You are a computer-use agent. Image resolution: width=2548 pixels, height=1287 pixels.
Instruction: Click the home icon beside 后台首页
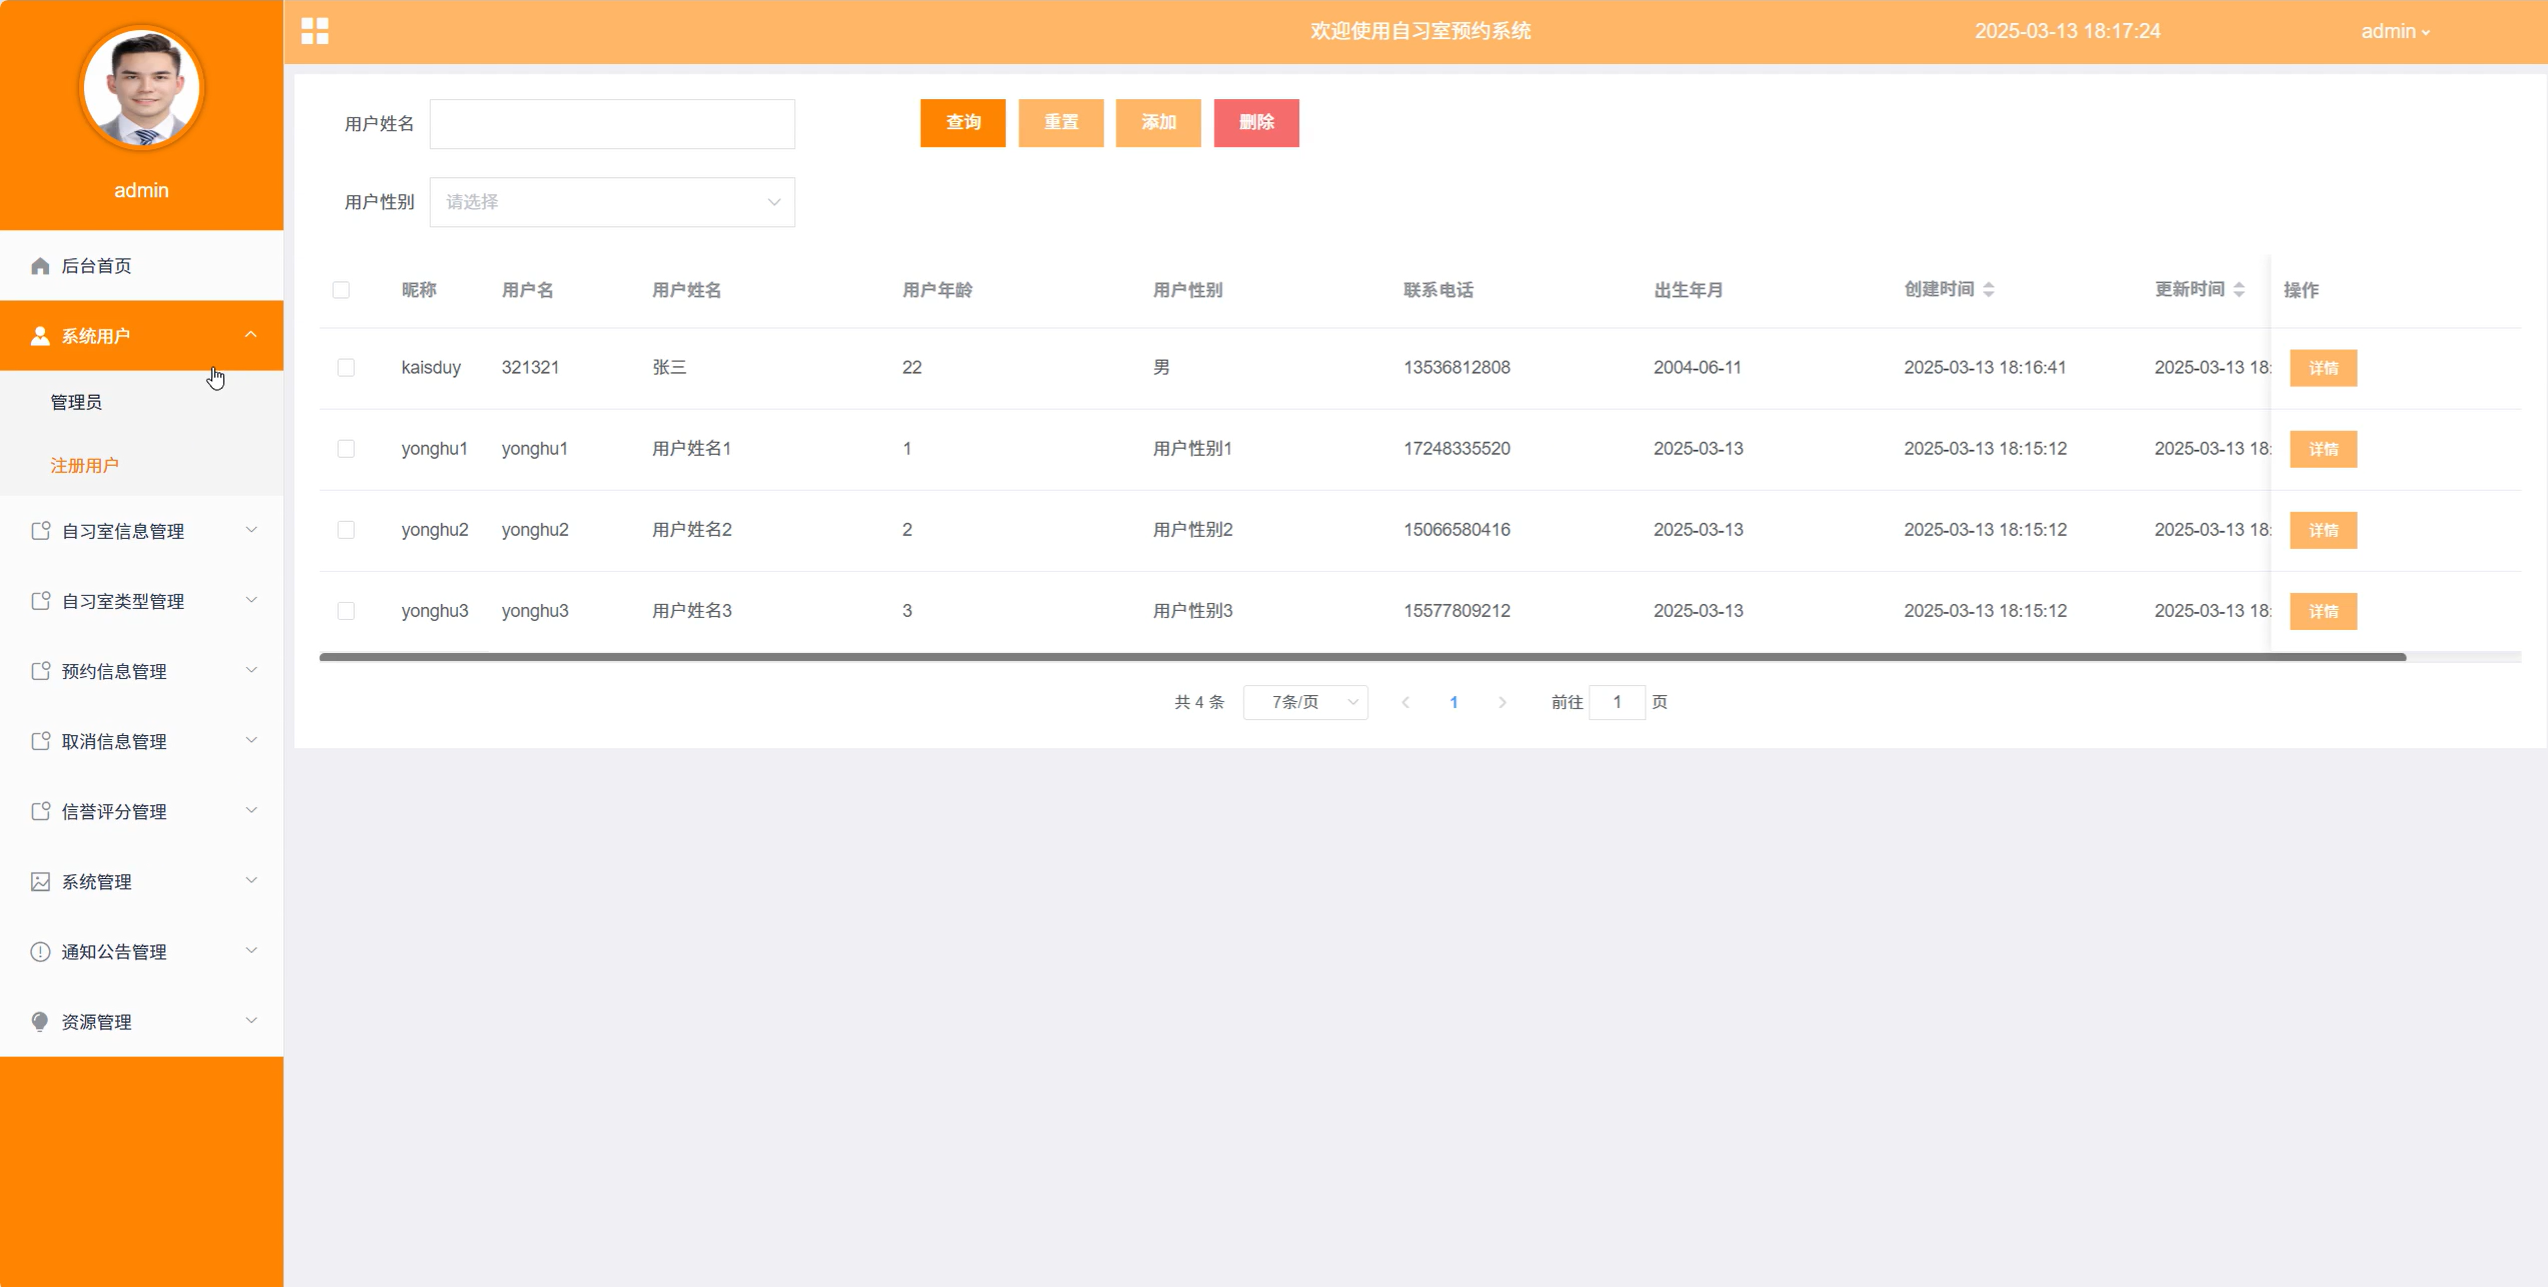40,266
